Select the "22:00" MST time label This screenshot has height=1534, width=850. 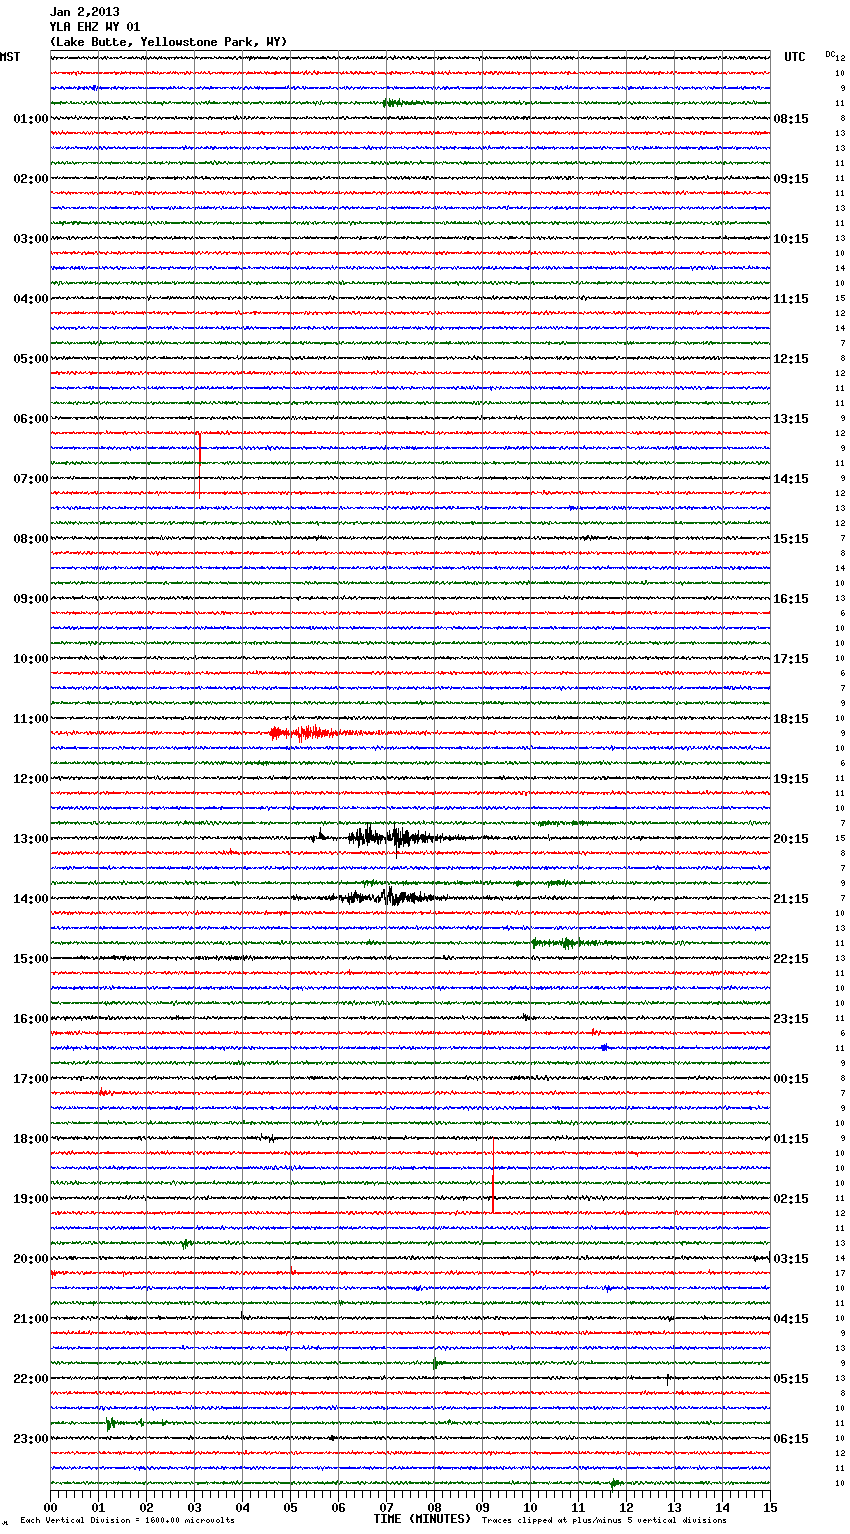point(31,1379)
